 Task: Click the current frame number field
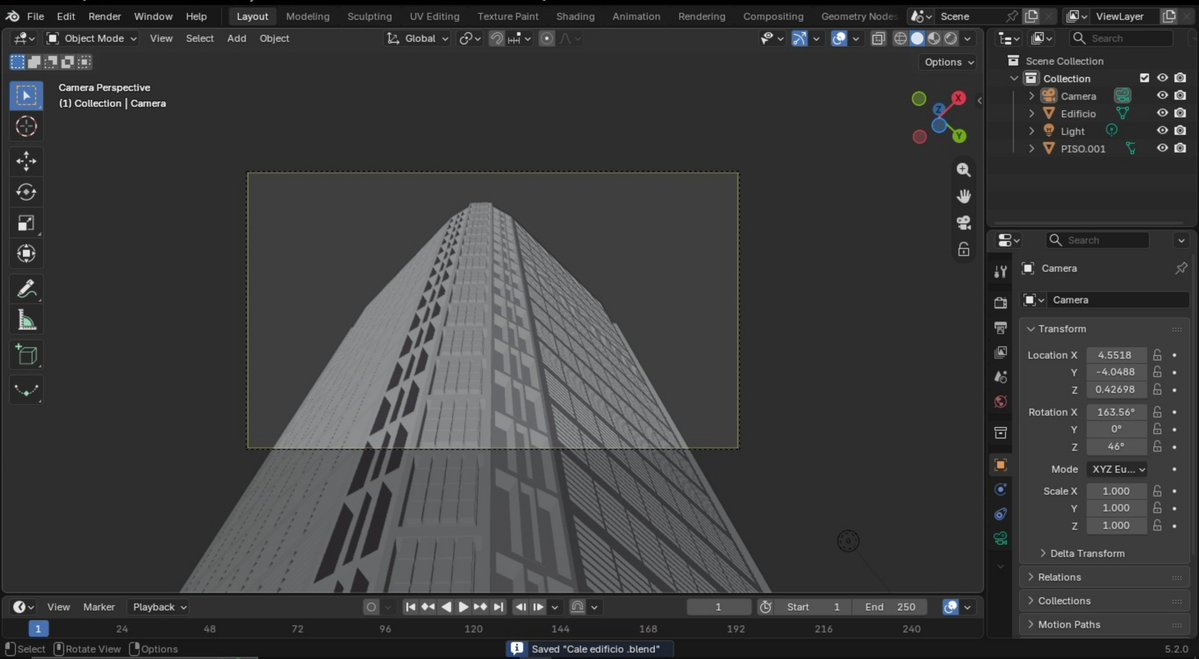click(x=718, y=607)
